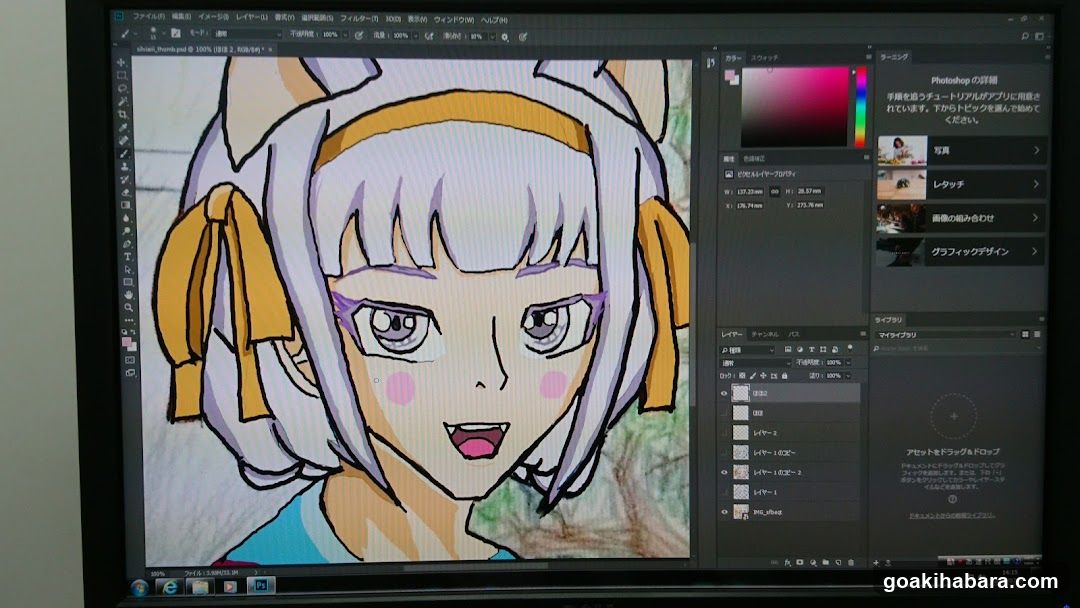
Task: Hide the IMG_ bottom layer
Action: [724, 512]
